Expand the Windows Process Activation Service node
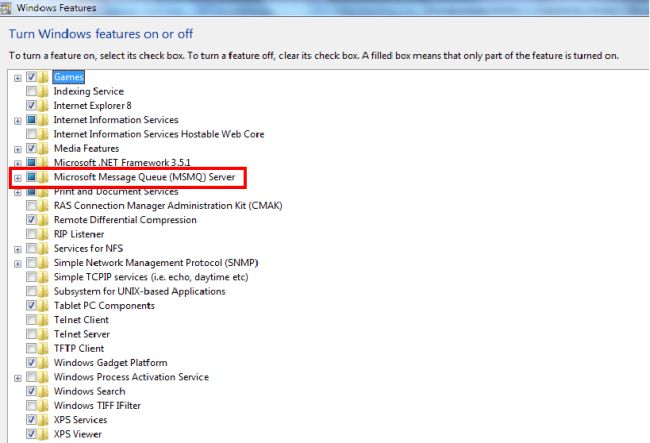Image resolution: width=650 pixels, height=443 pixels. [18, 378]
